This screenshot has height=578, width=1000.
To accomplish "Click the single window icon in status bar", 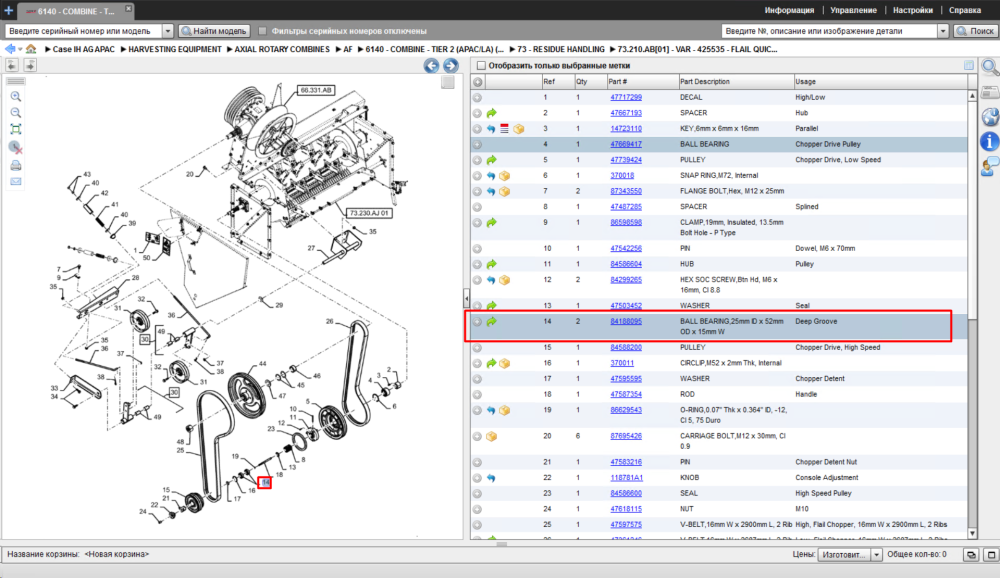I will click(991, 554).
